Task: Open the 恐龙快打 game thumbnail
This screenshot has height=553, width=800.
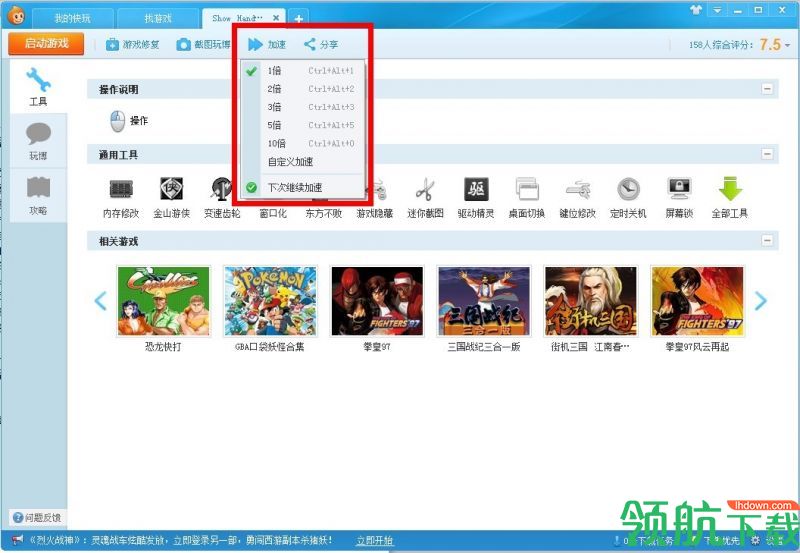Action: (x=163, y=301)
